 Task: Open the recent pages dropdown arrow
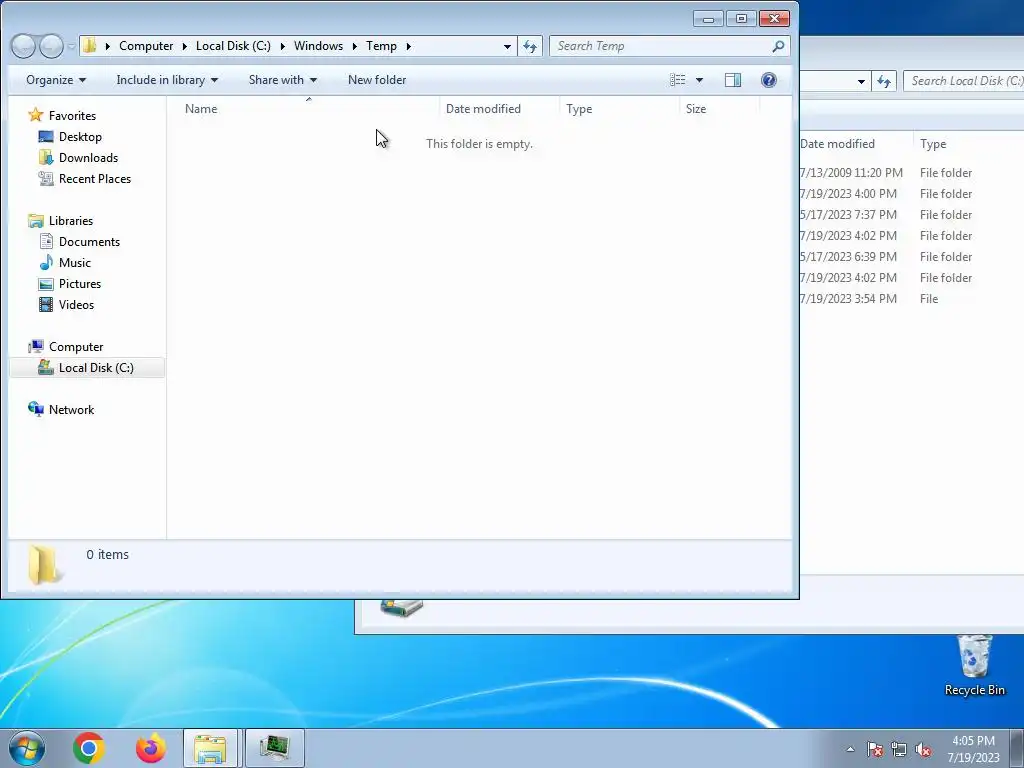(71, 46)
